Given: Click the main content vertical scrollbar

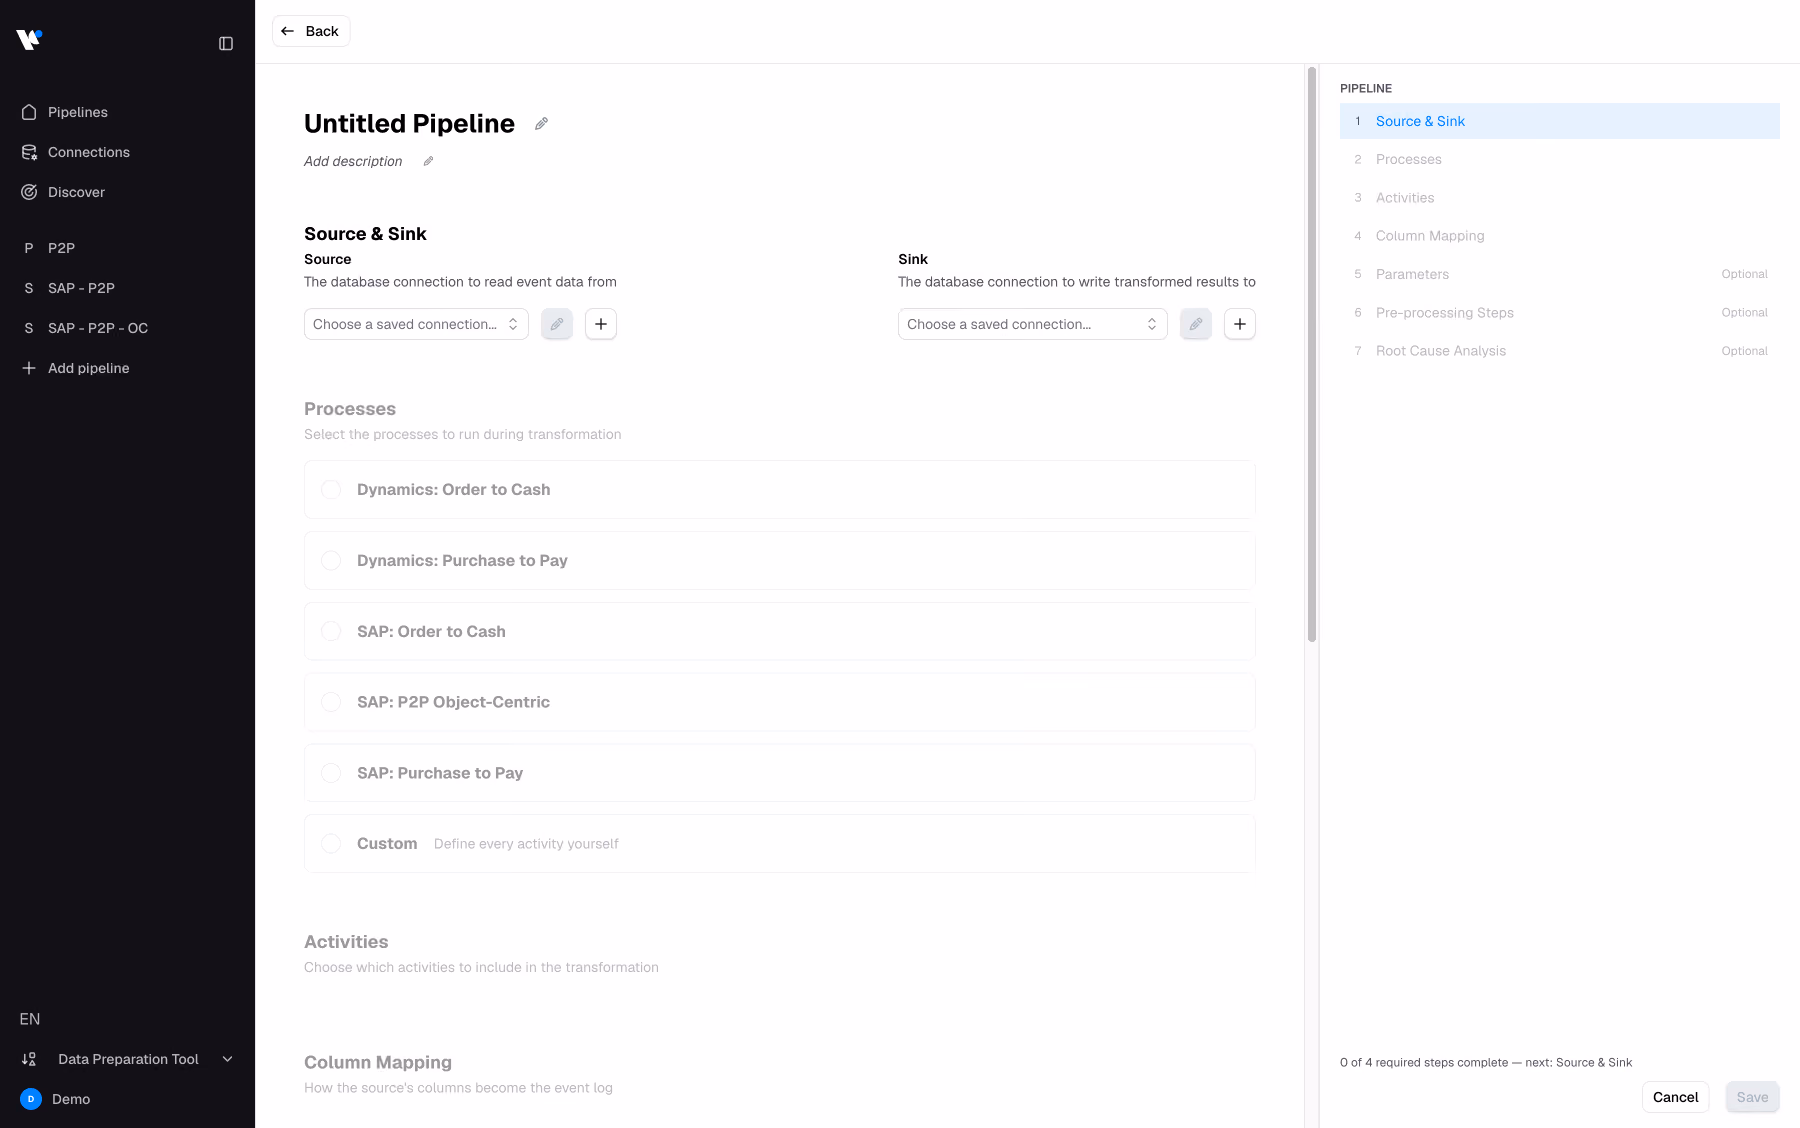Looking at the screenshot, I should pos(1312,355).
